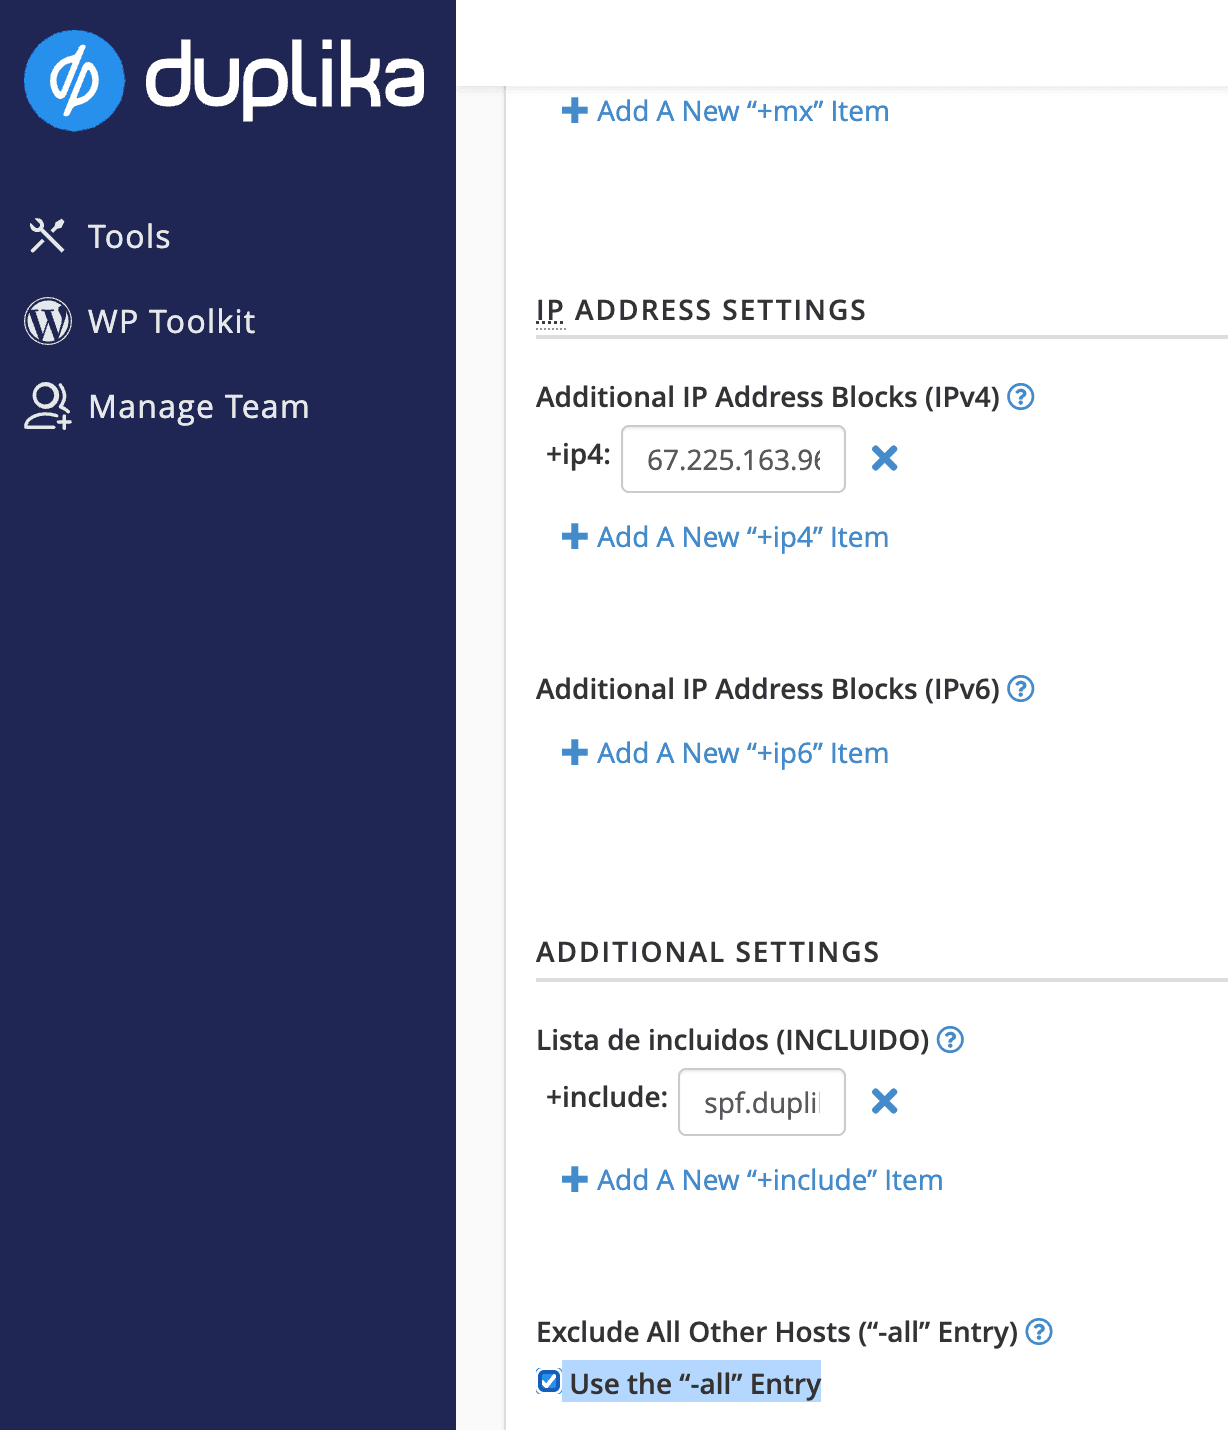1228x1430 pixels.
Task: Add a new "+include" item
Action: pyautogui.click(x=752, y=1180)
